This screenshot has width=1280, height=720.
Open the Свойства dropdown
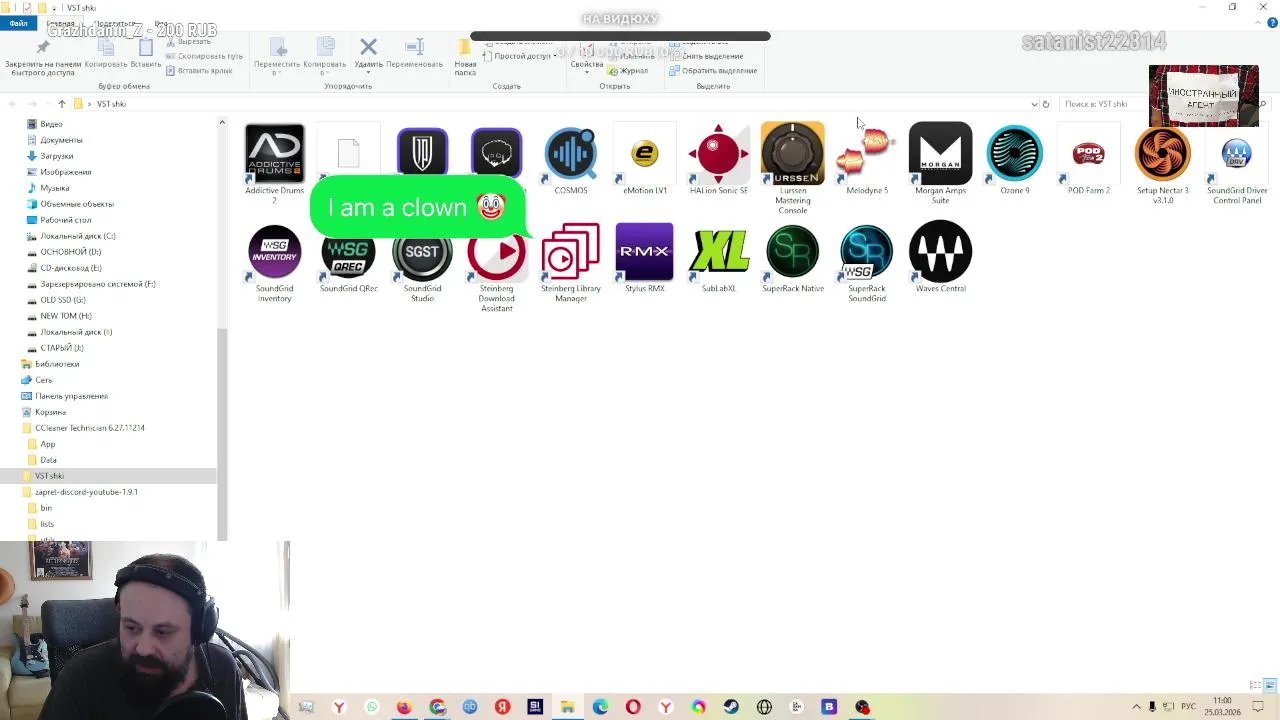click(586, 58)
